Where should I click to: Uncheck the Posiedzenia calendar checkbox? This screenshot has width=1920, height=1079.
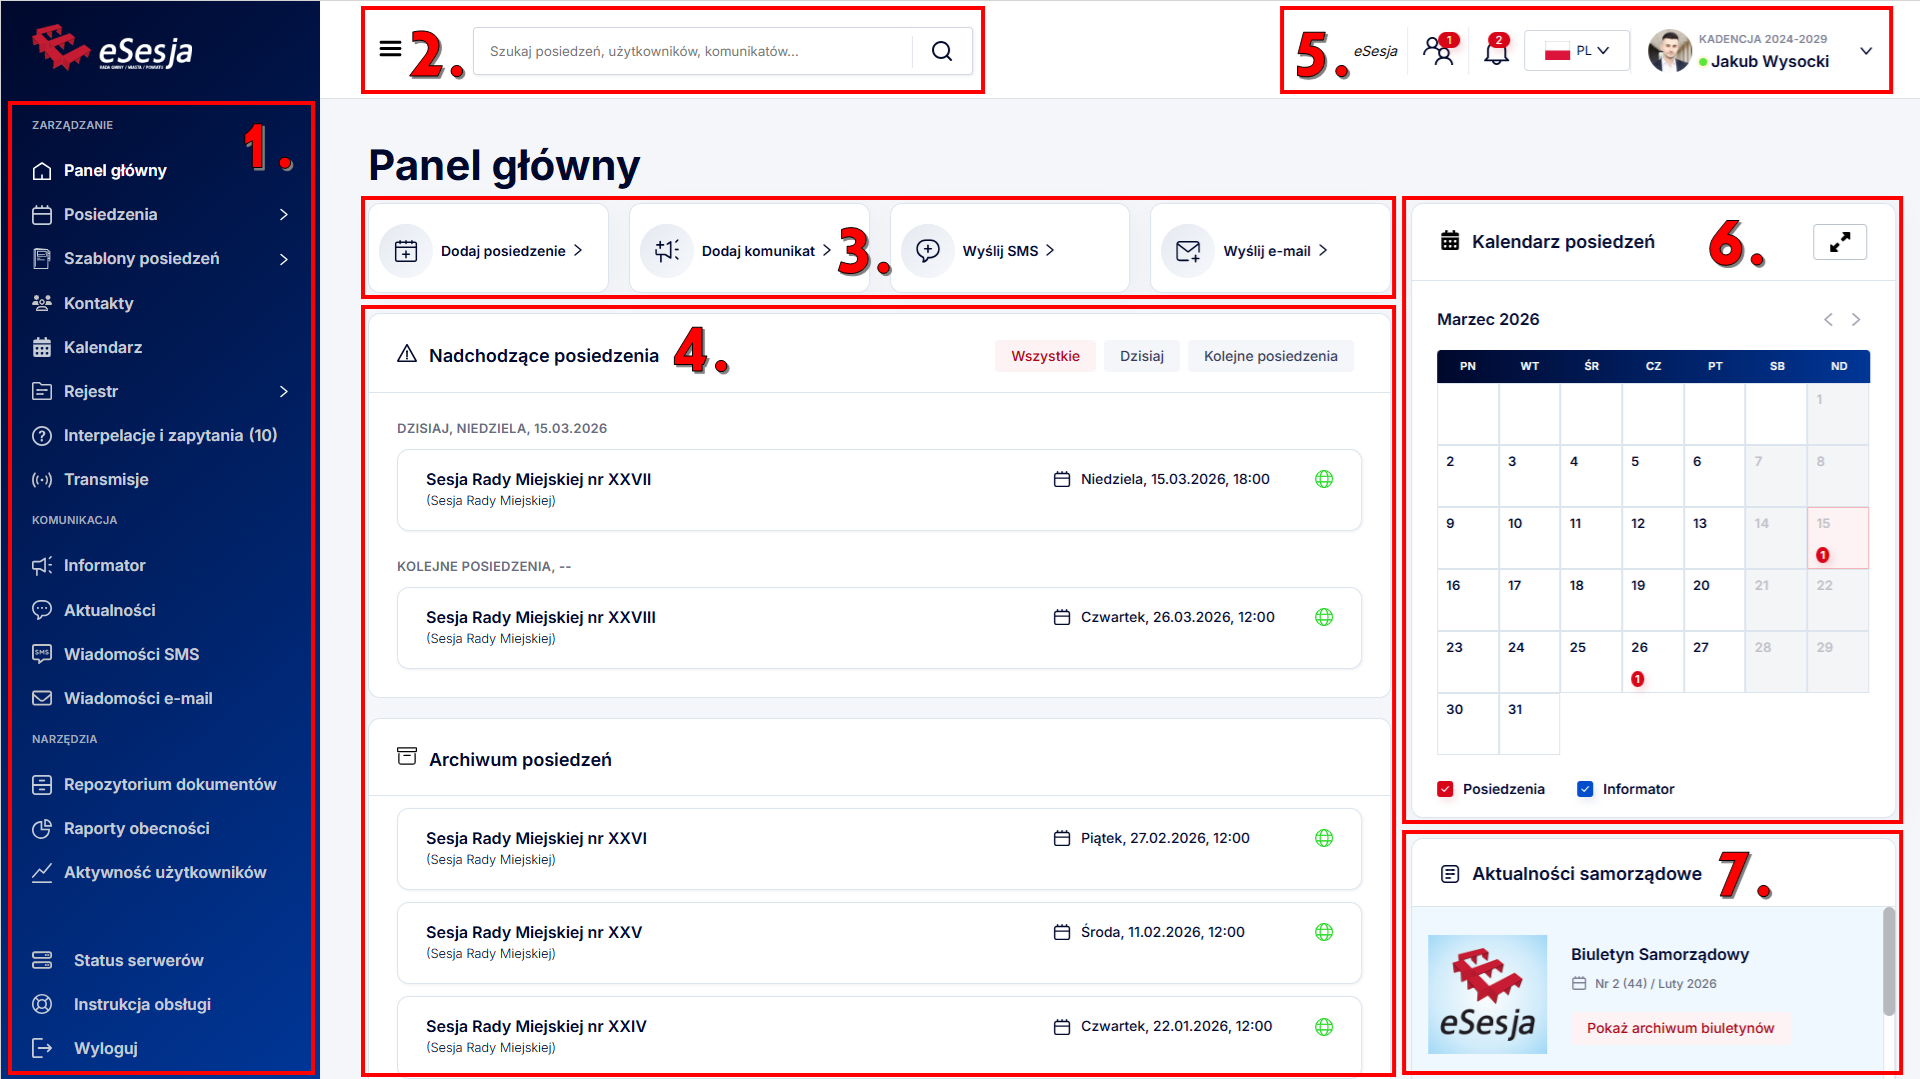[1445, 789]
